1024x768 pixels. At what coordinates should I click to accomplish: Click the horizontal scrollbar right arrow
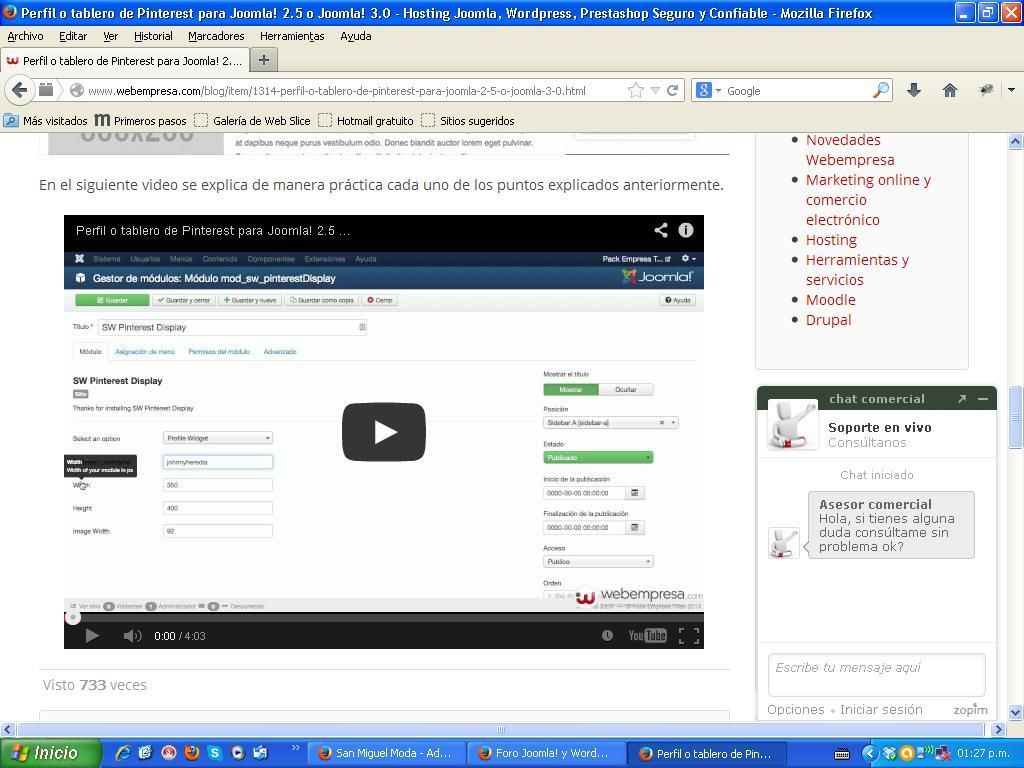(x=999, y=729)
